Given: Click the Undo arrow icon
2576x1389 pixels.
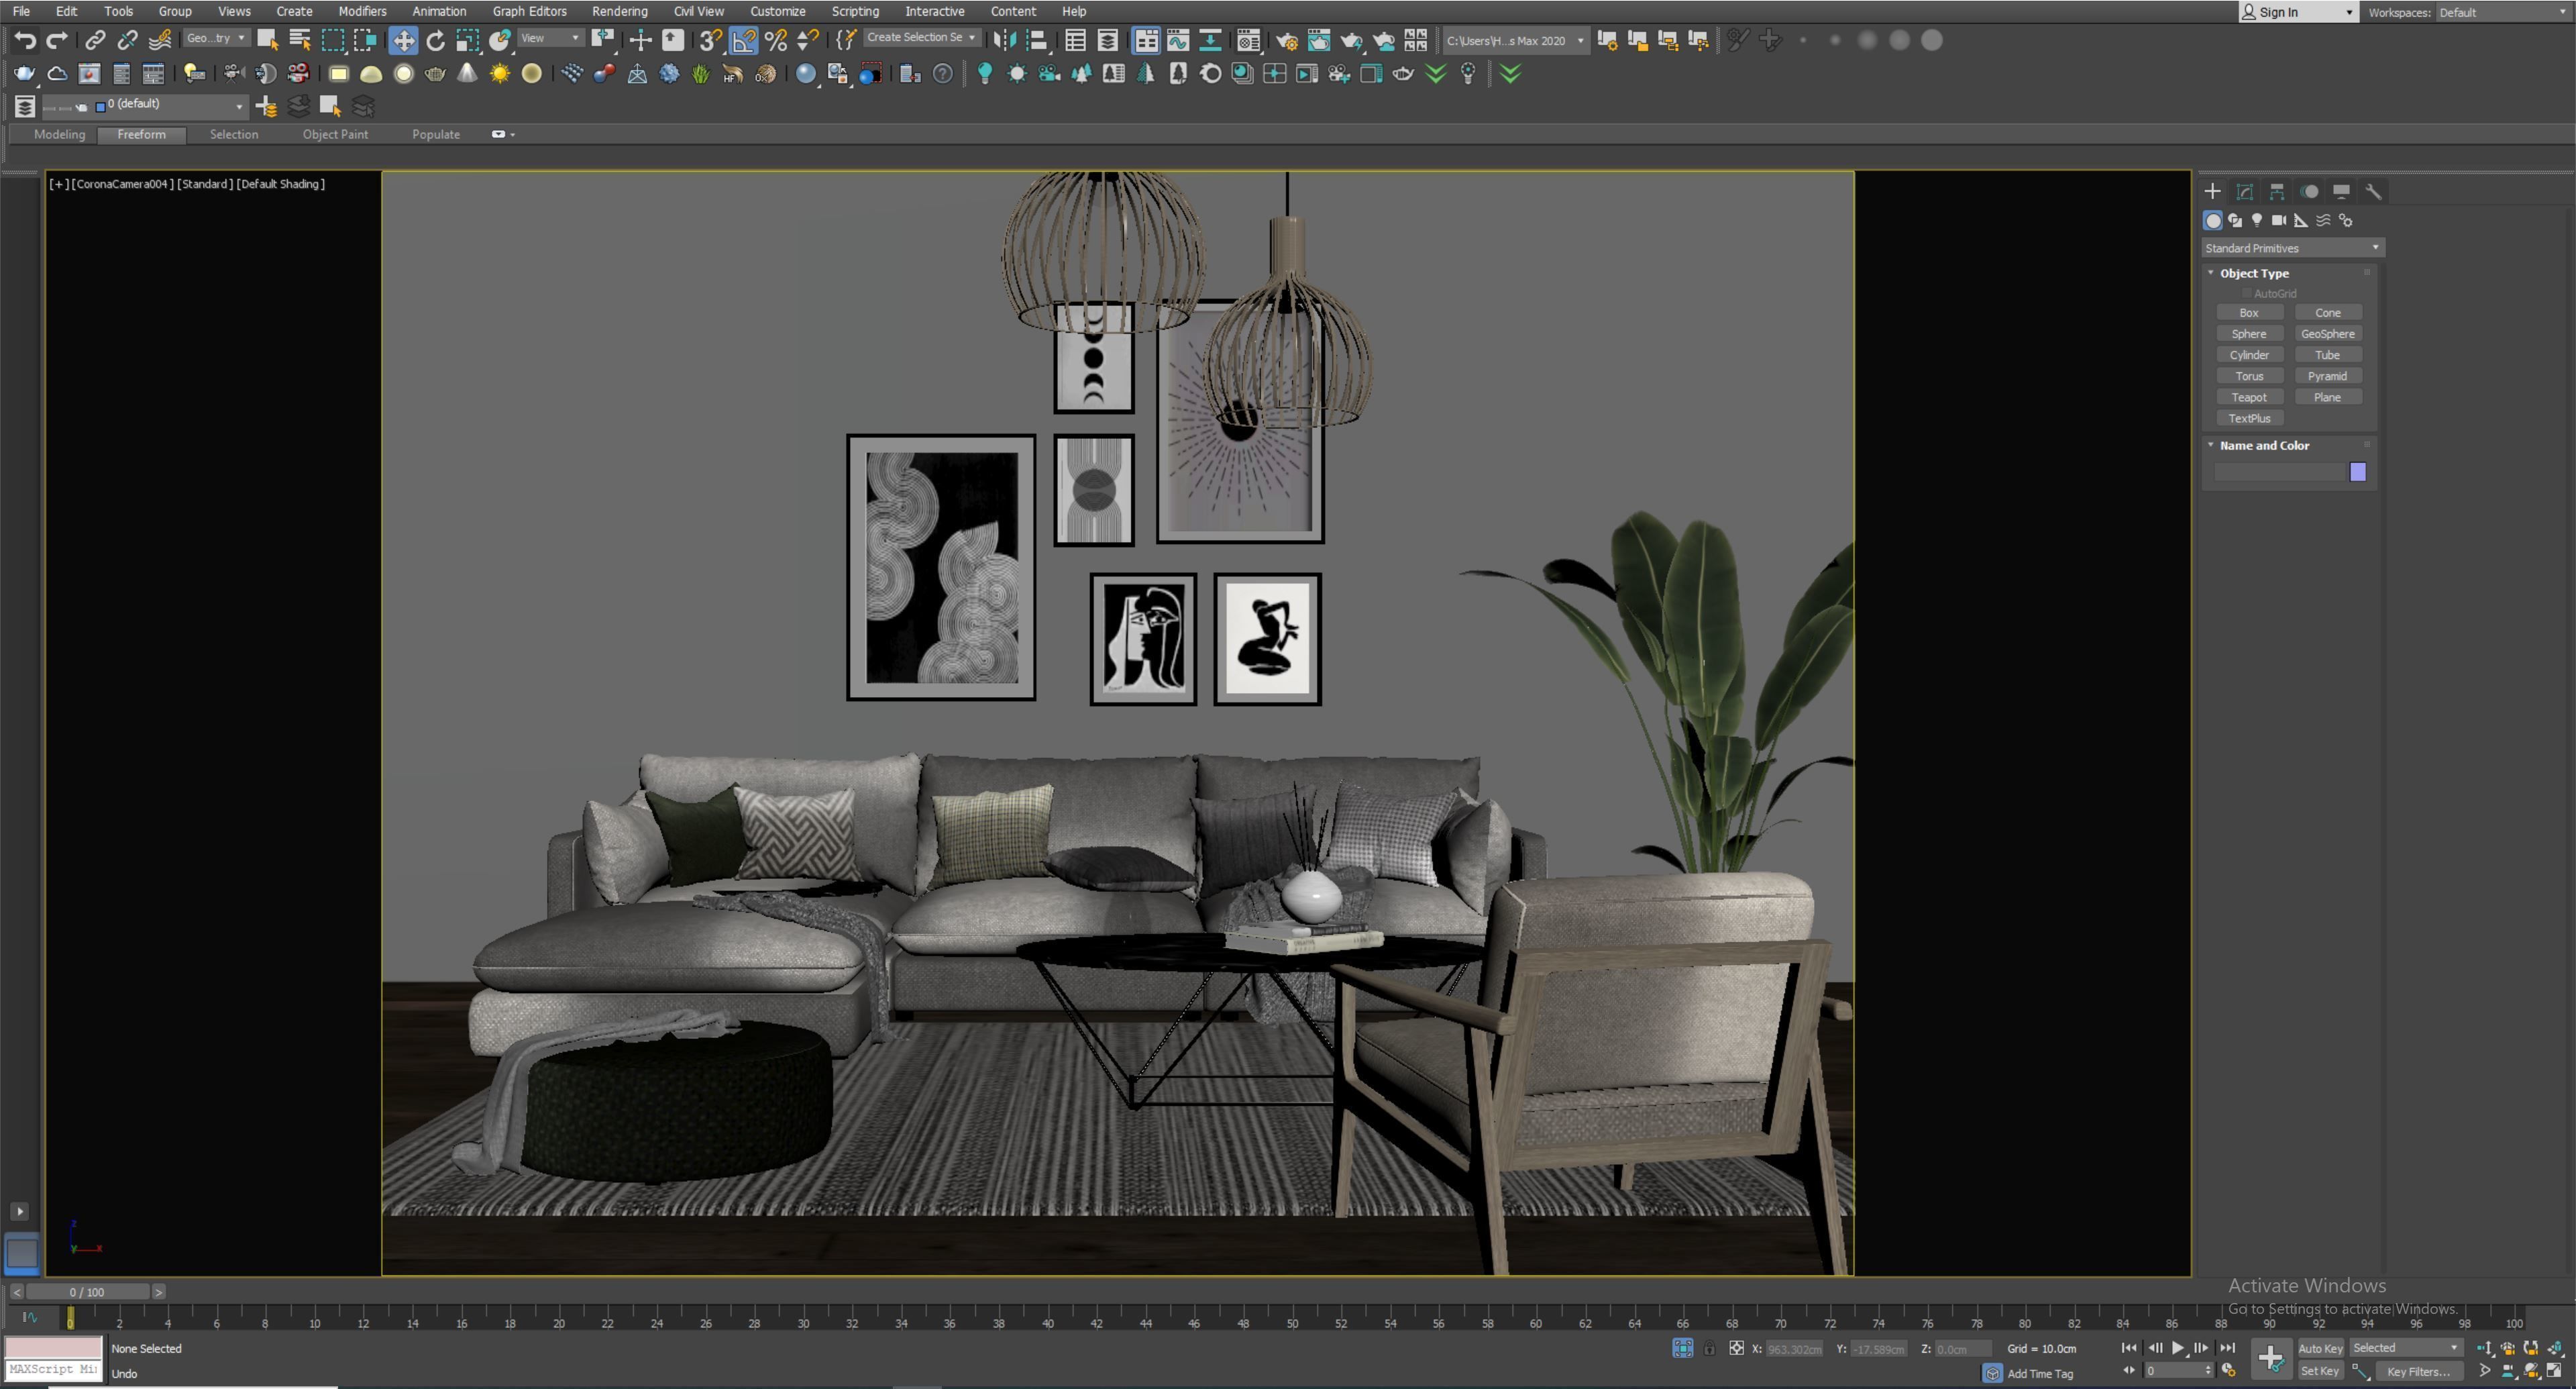Looking at the screenshot, I should [25, 40].
